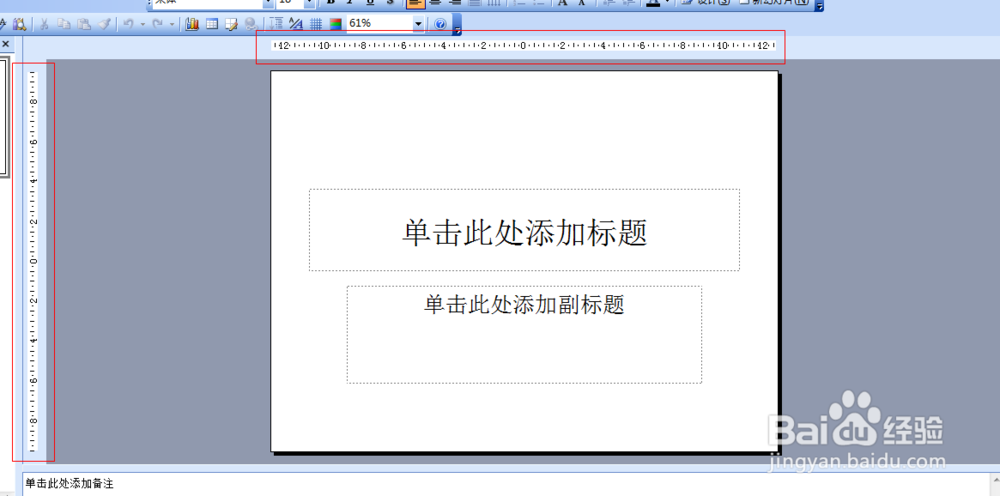The height and width of the screenshot is (496, 1000).
Task: Toggle Show Formatting icon
Action: tap(295, 24)
